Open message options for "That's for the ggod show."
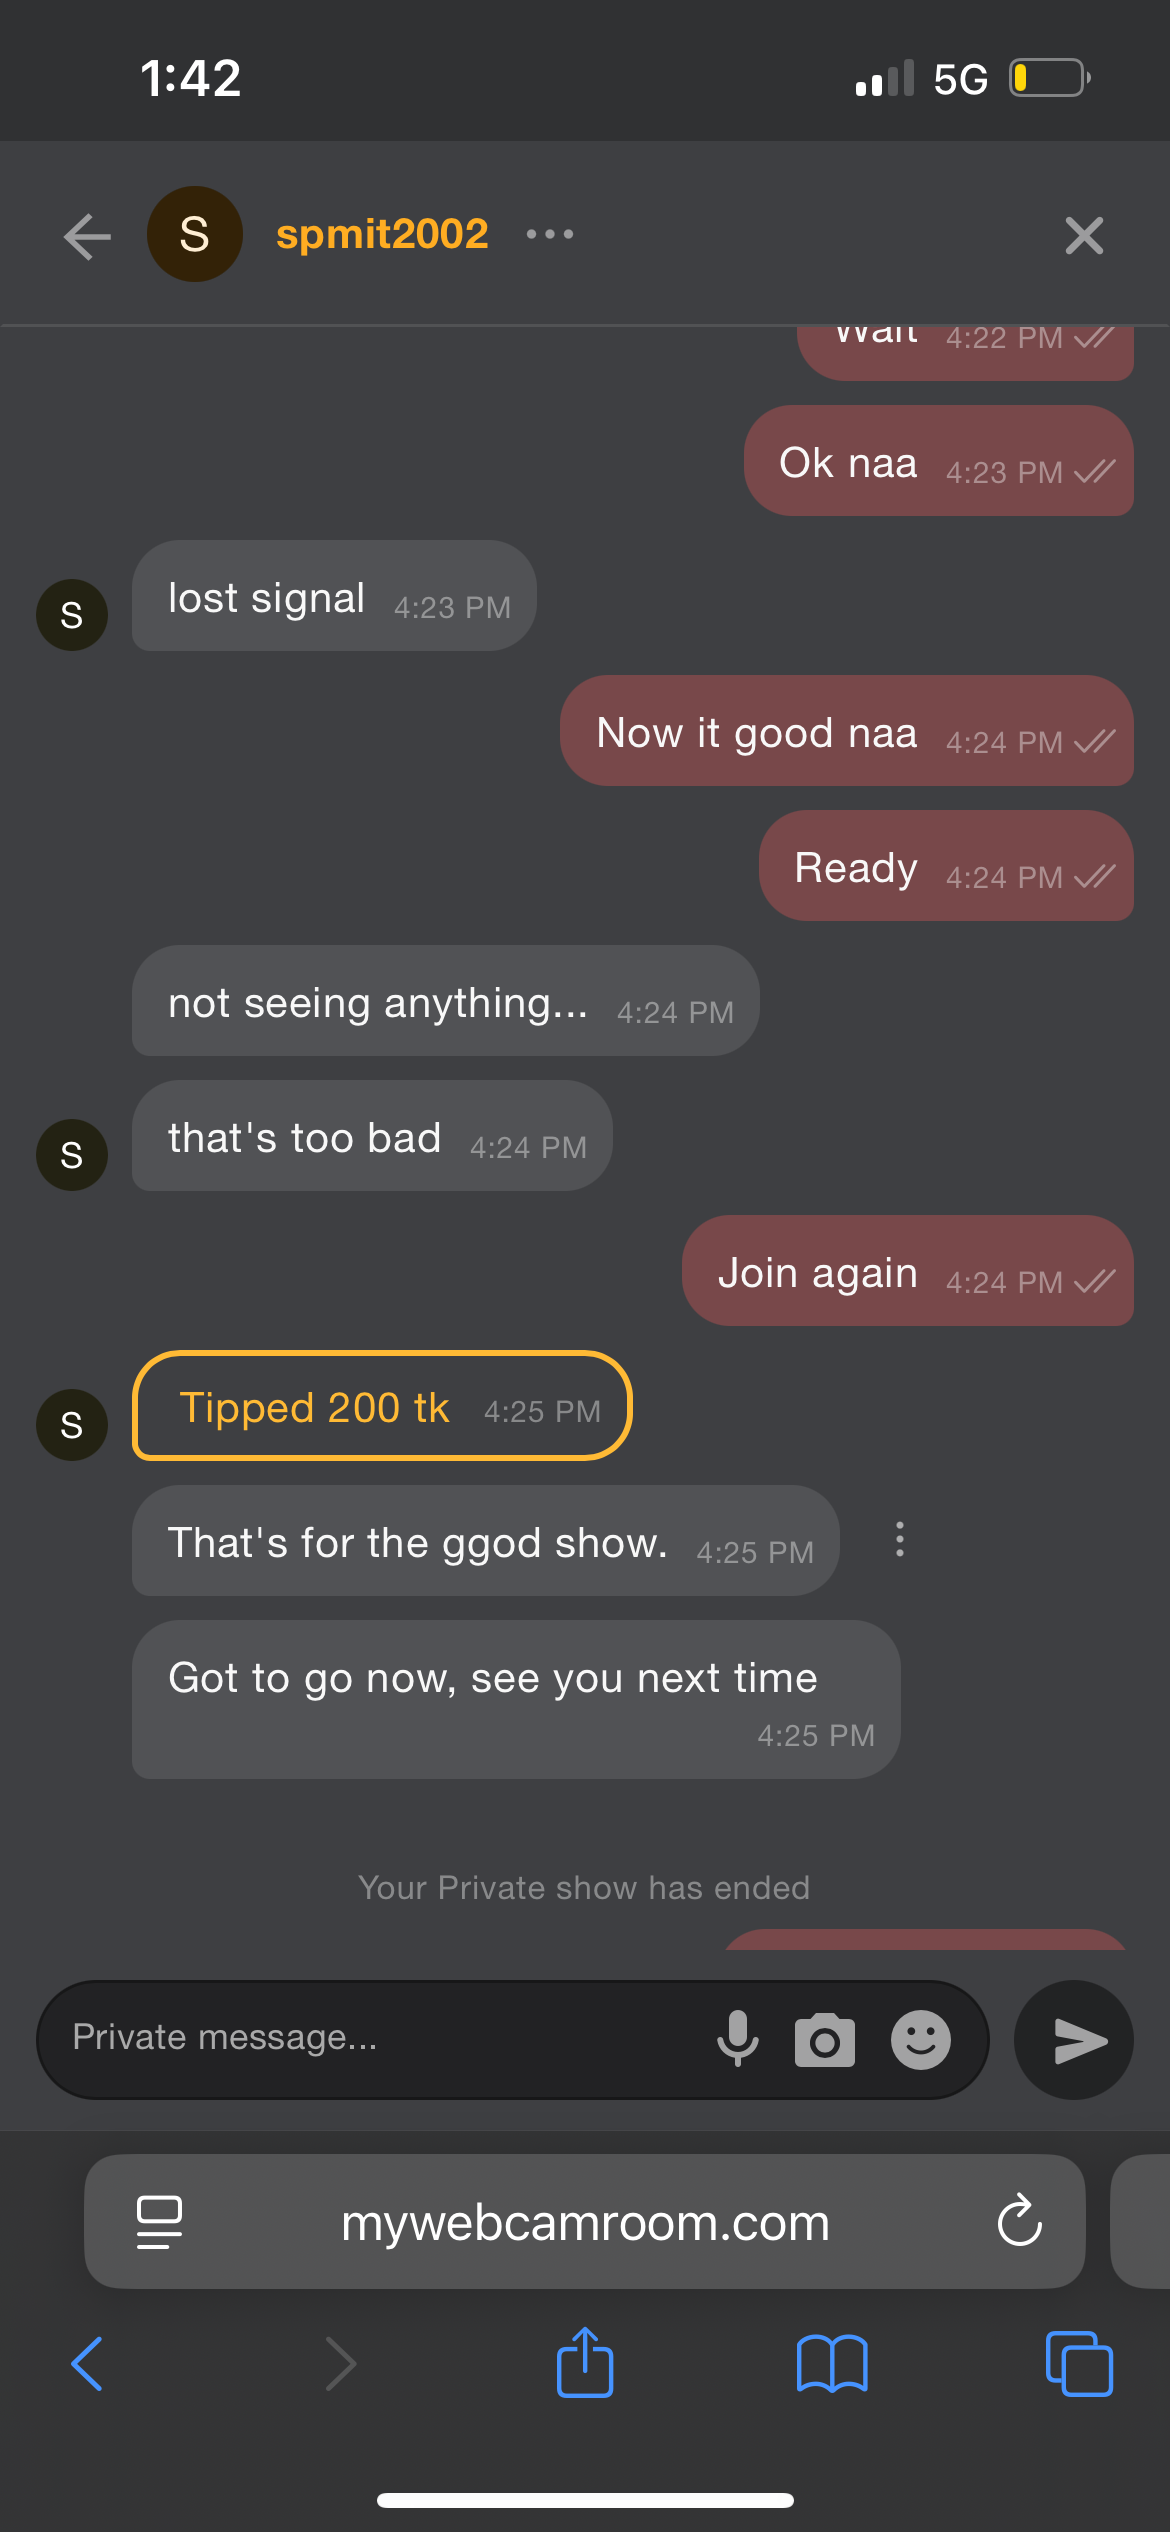 (x=900, y=1540)
